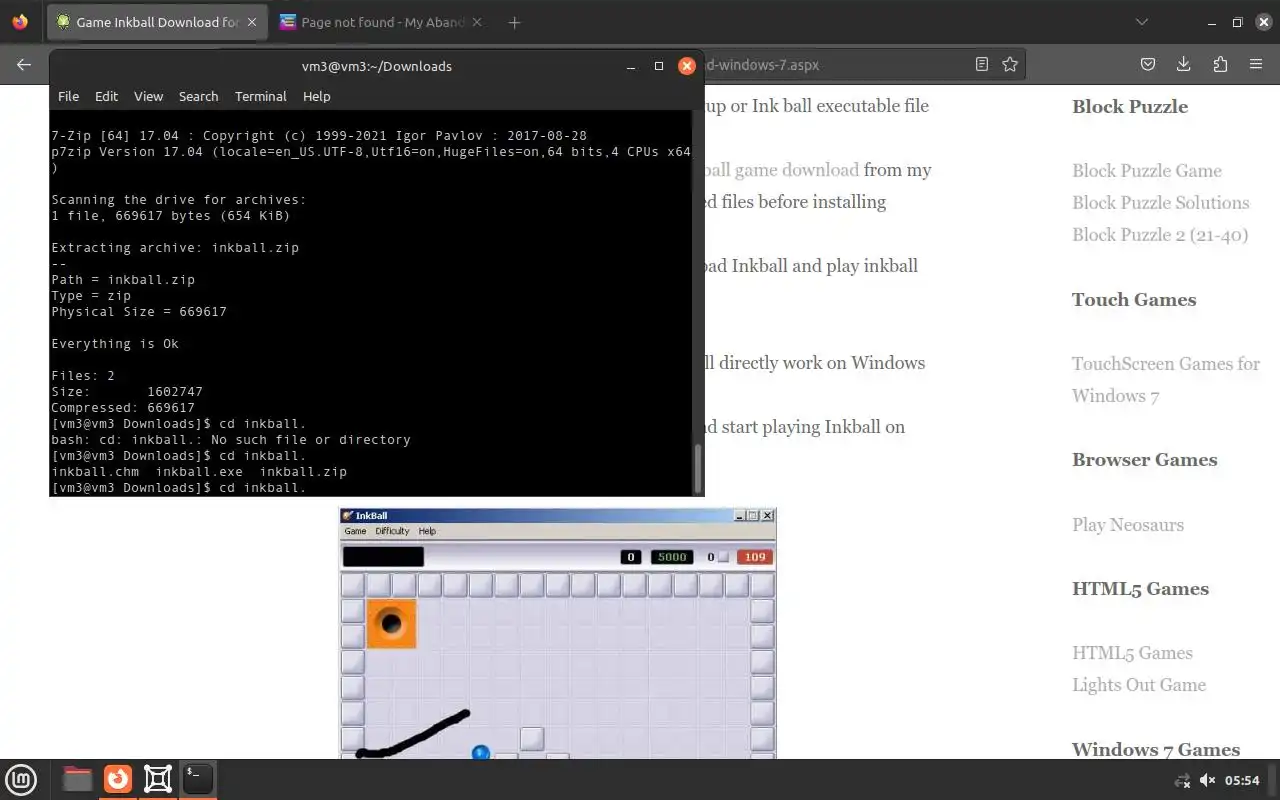The image size is (1280, 800).
Task: Click the Block Puzzle sidebar heading
Action: pos(1130,106)
